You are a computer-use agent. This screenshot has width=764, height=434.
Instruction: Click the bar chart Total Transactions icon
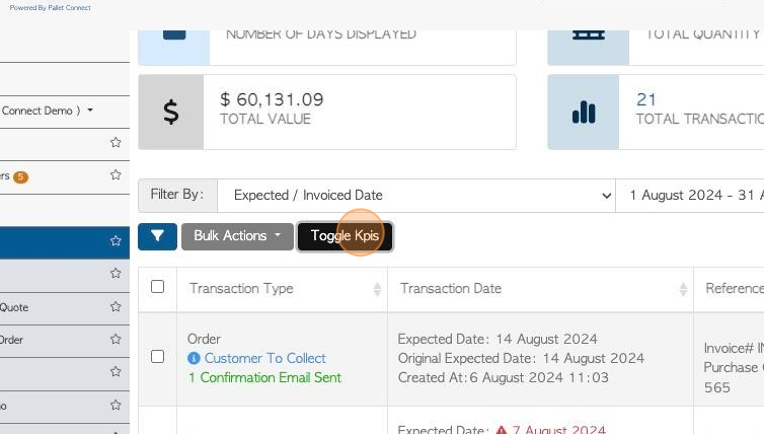pos(583,112)
